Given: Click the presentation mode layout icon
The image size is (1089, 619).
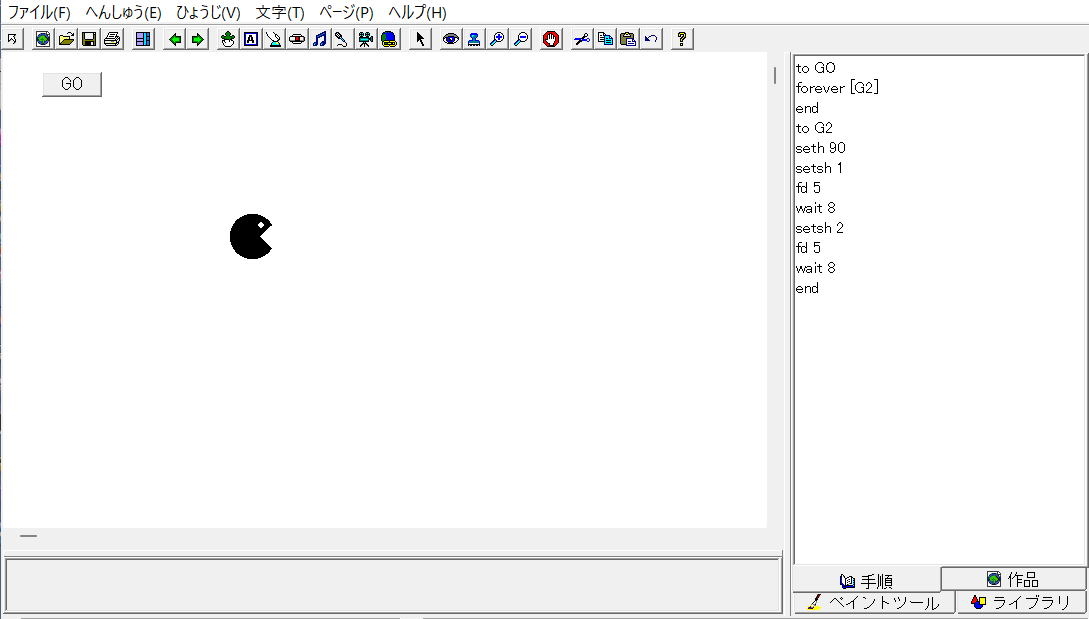Looking at the screenshot, I should (143, 39).
